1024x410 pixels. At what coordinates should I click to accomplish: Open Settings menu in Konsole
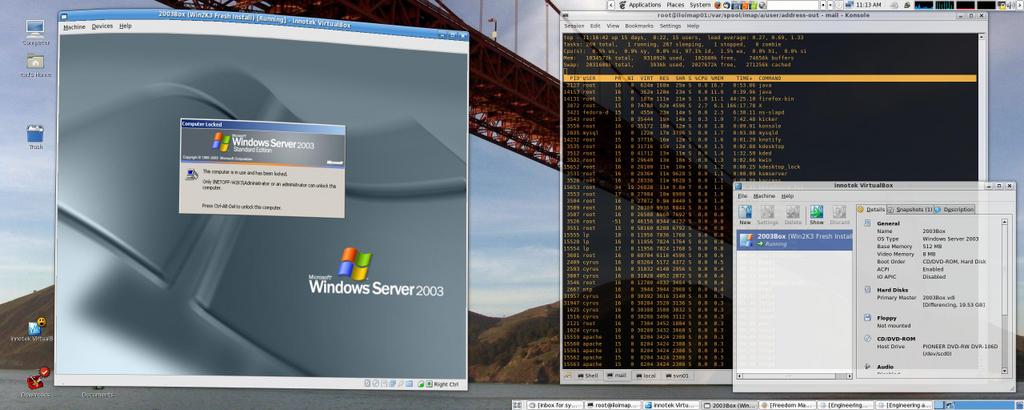click(x=670, y=26)
